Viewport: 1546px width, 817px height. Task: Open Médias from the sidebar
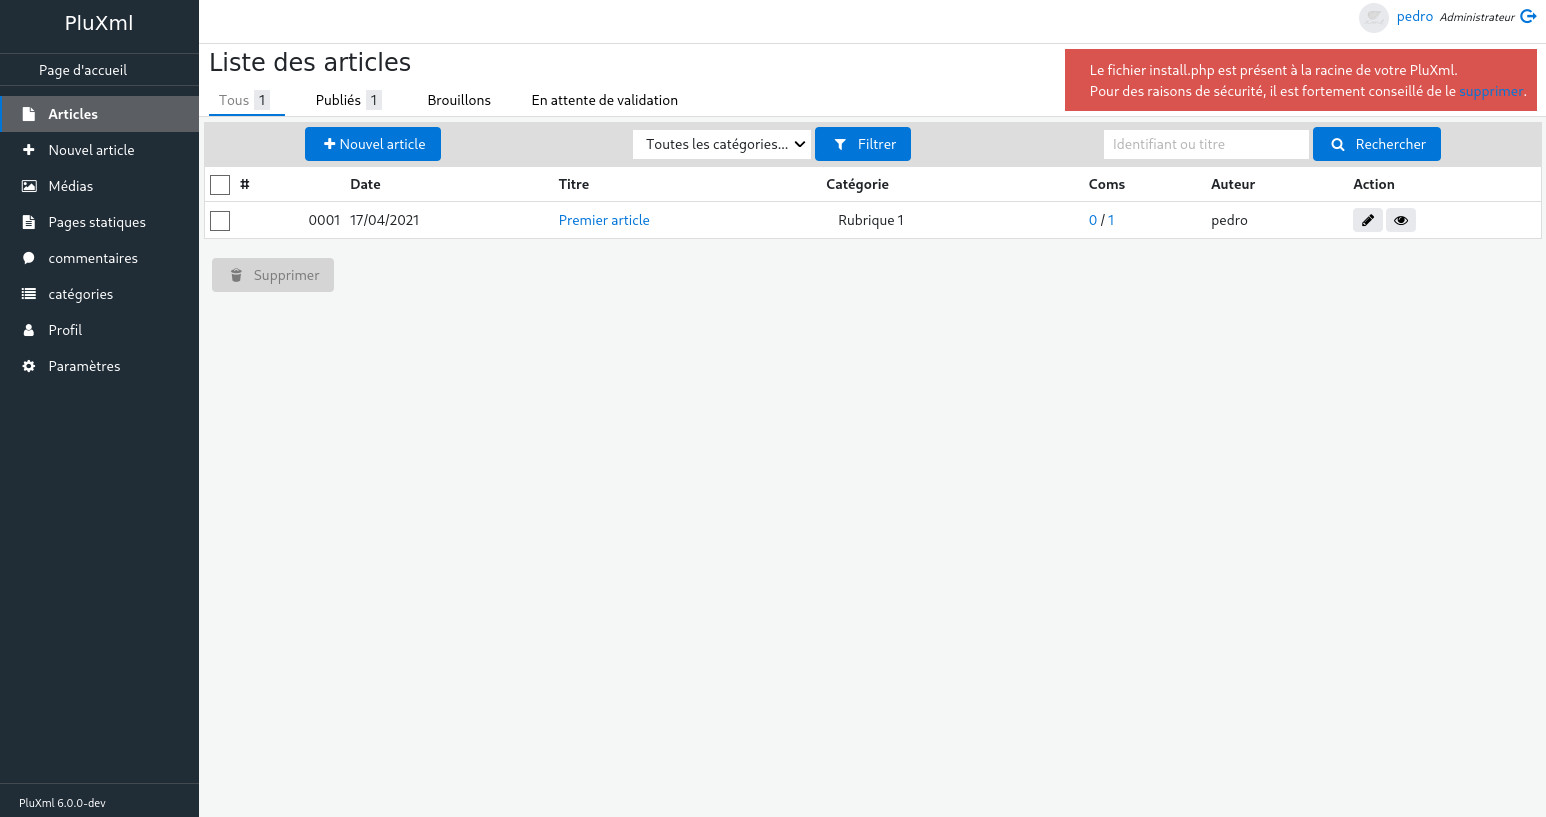click(70, 186)
